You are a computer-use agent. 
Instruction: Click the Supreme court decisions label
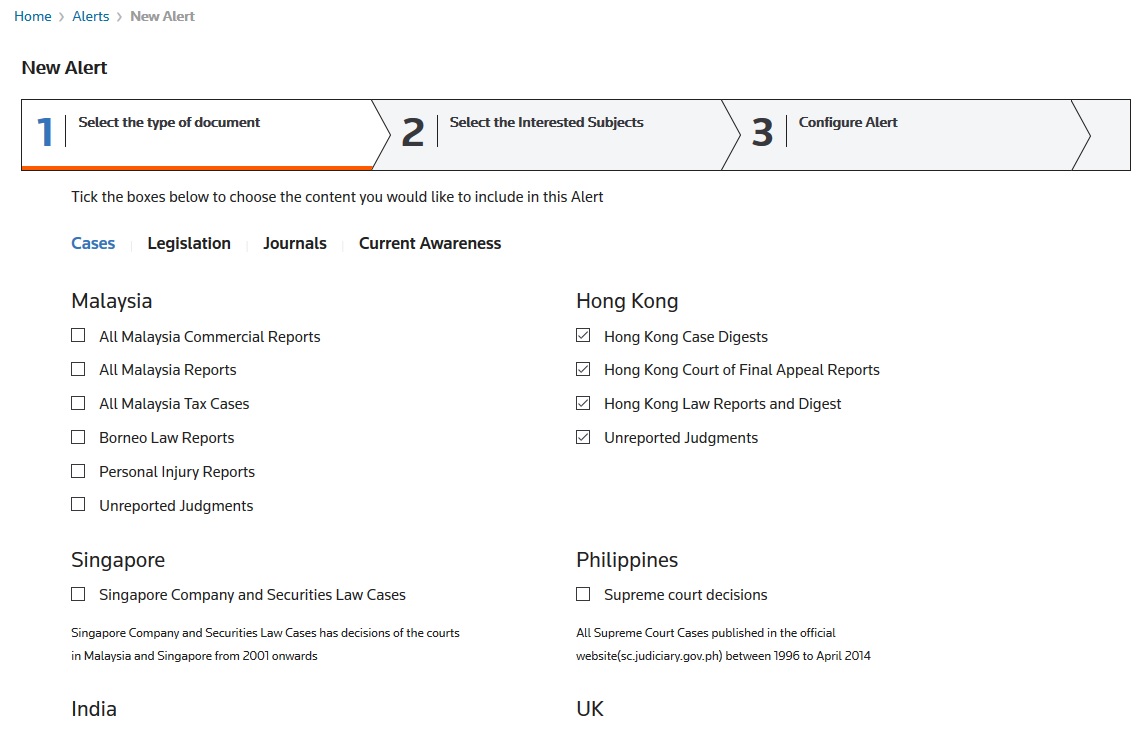click(x=685, y=595)
